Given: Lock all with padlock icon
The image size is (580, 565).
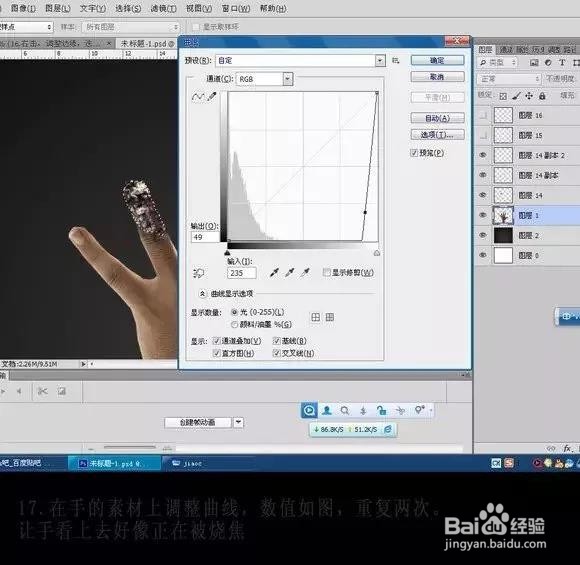Looking at the screenshot, I should click(x=542, y=96).
